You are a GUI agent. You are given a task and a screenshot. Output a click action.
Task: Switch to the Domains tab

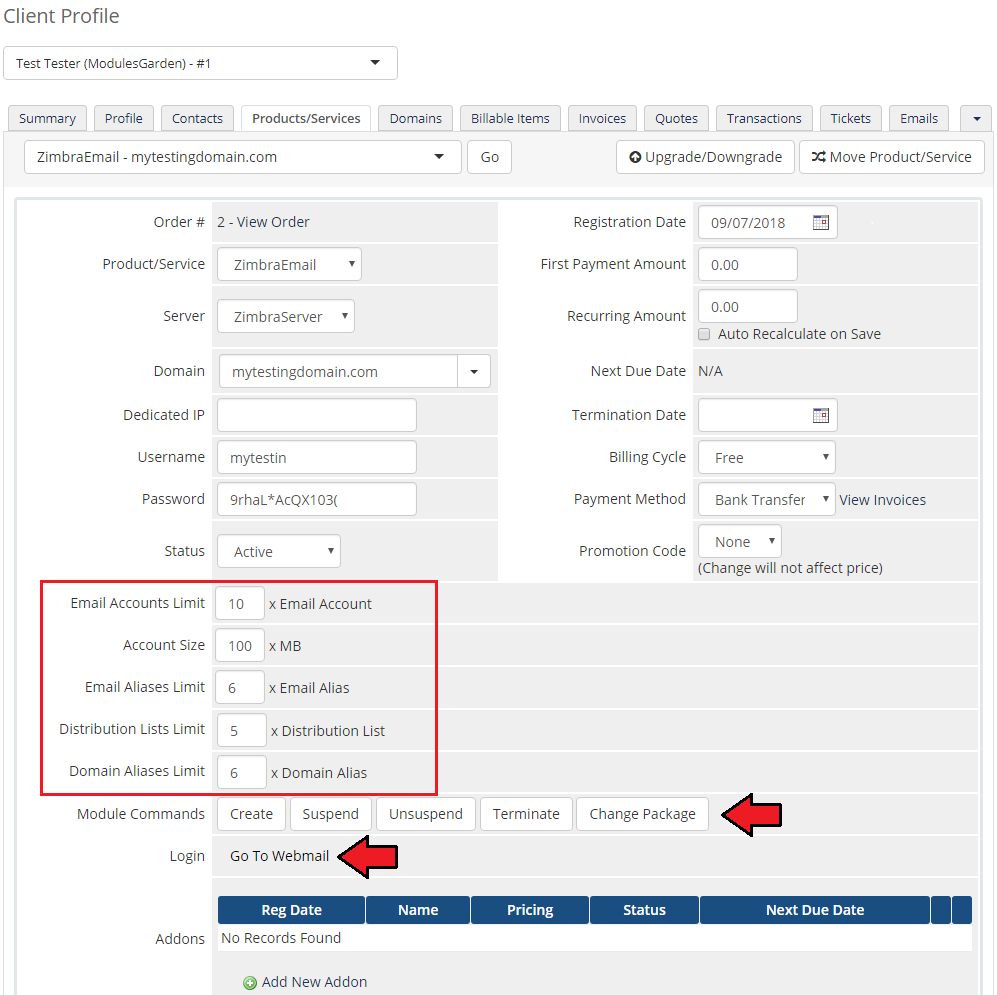[x=415, y=118]
